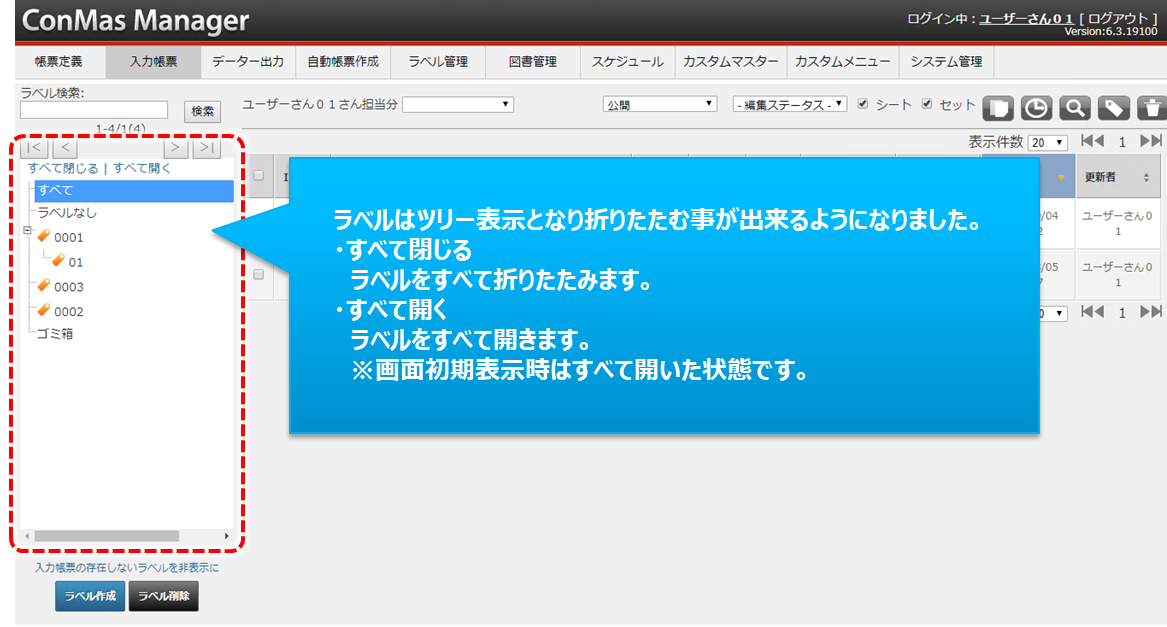Open the 公開 dropdown
This screenshot has width=1167, height=627.
click(660, 104)
